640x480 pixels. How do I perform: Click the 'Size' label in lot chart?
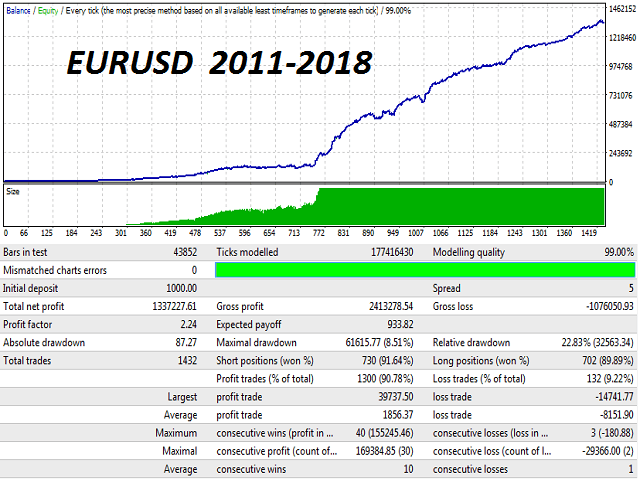tap(13, 191)
